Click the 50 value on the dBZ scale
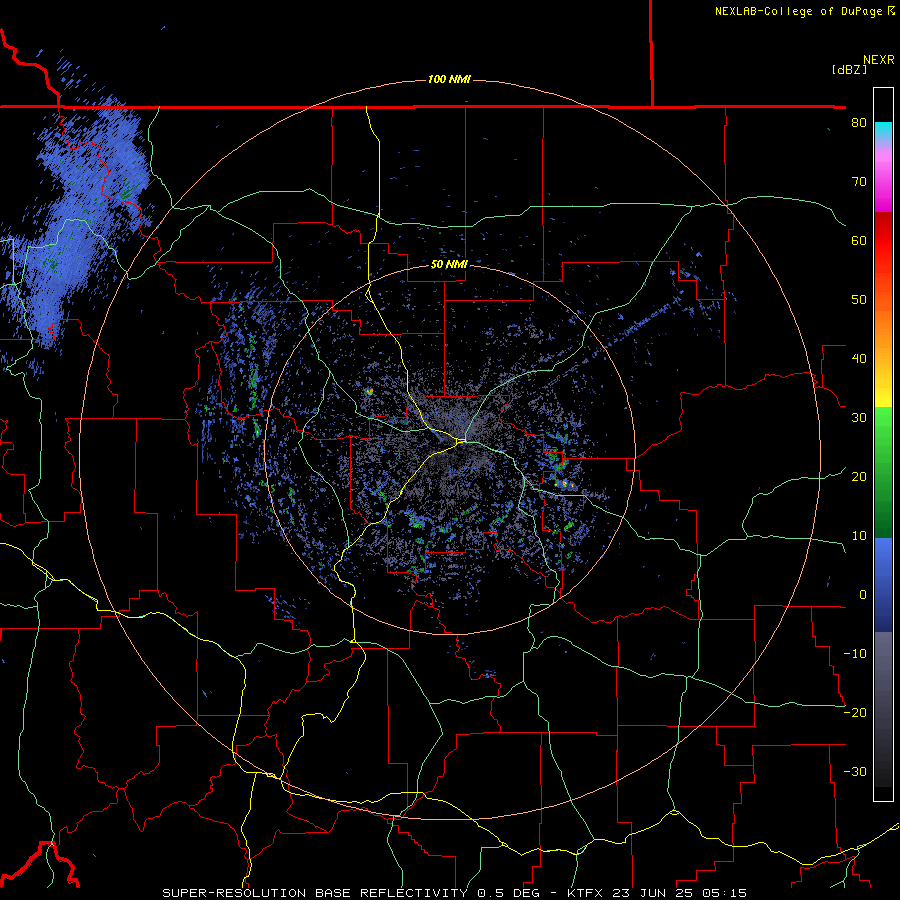This screenshot has height=900, width=900. [x=859, y=301]
